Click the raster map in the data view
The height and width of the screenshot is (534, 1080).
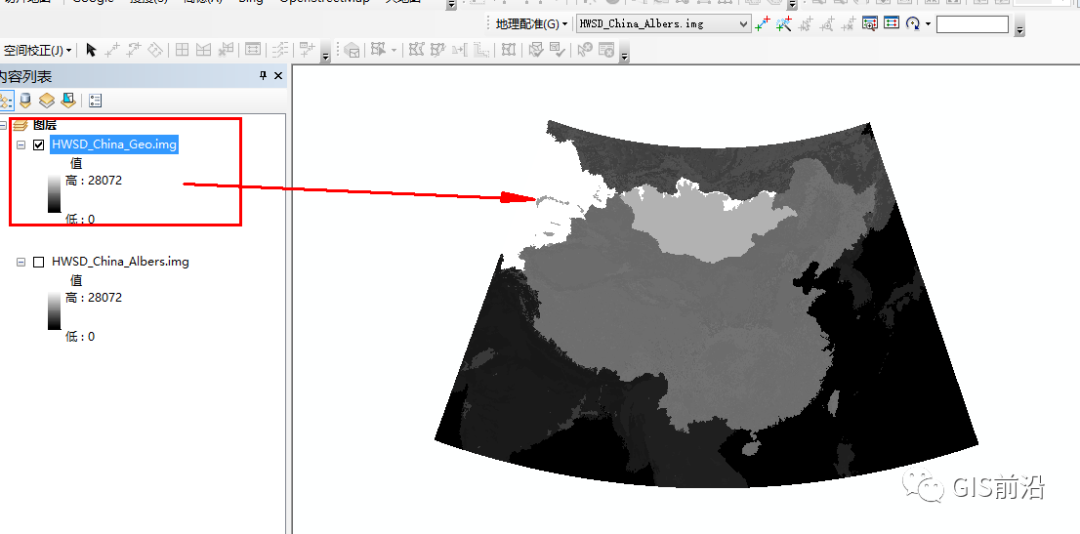(706, 303)
